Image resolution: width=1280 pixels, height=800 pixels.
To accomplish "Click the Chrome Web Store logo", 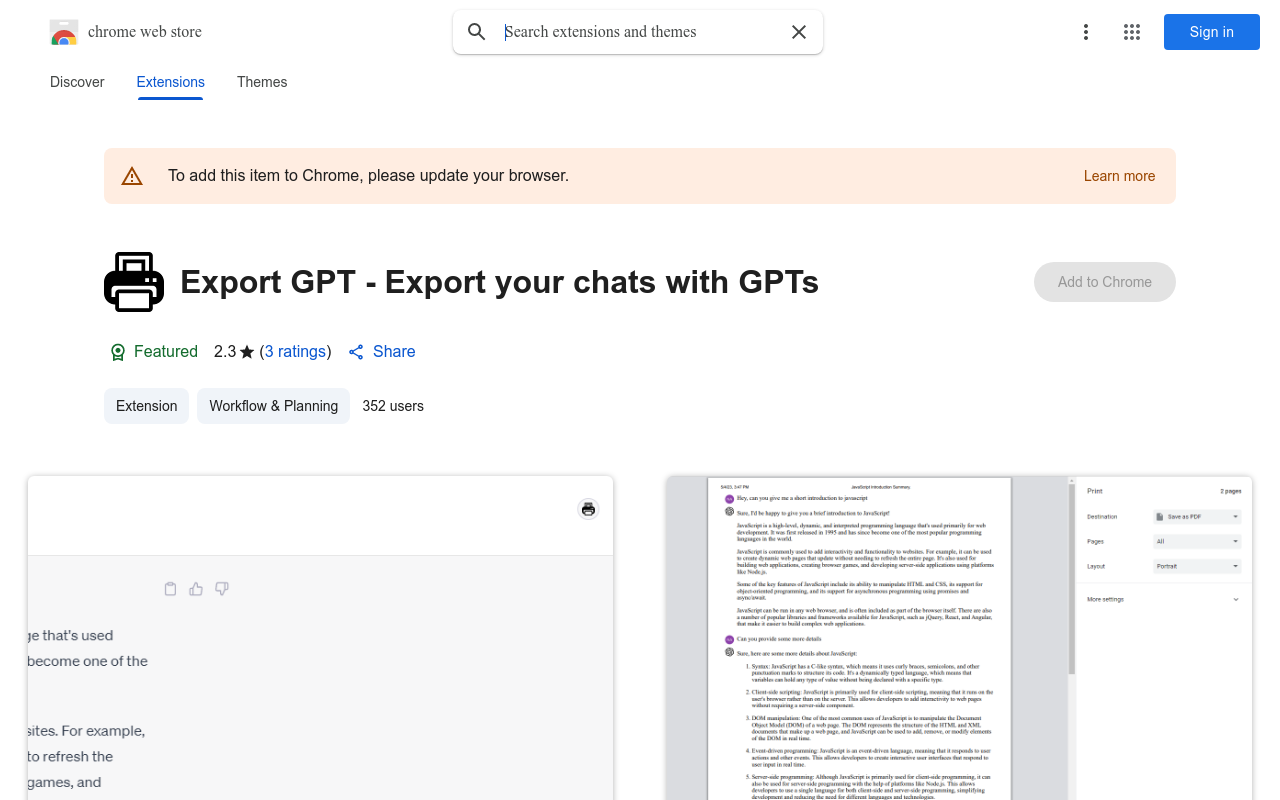I will click(64, 32).
